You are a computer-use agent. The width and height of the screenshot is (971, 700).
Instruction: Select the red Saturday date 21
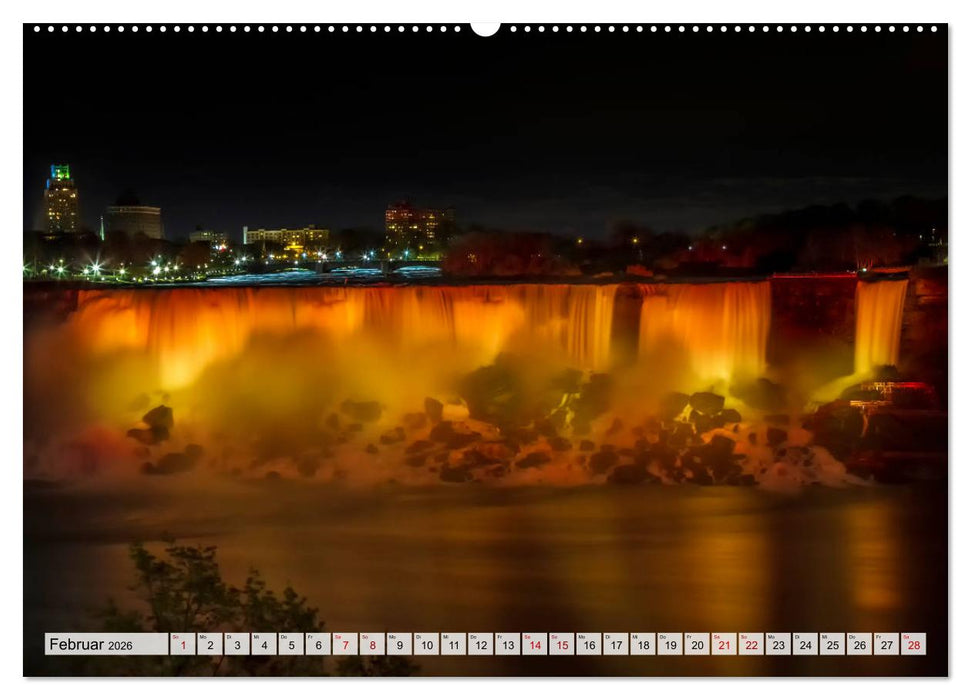[723, 645]
